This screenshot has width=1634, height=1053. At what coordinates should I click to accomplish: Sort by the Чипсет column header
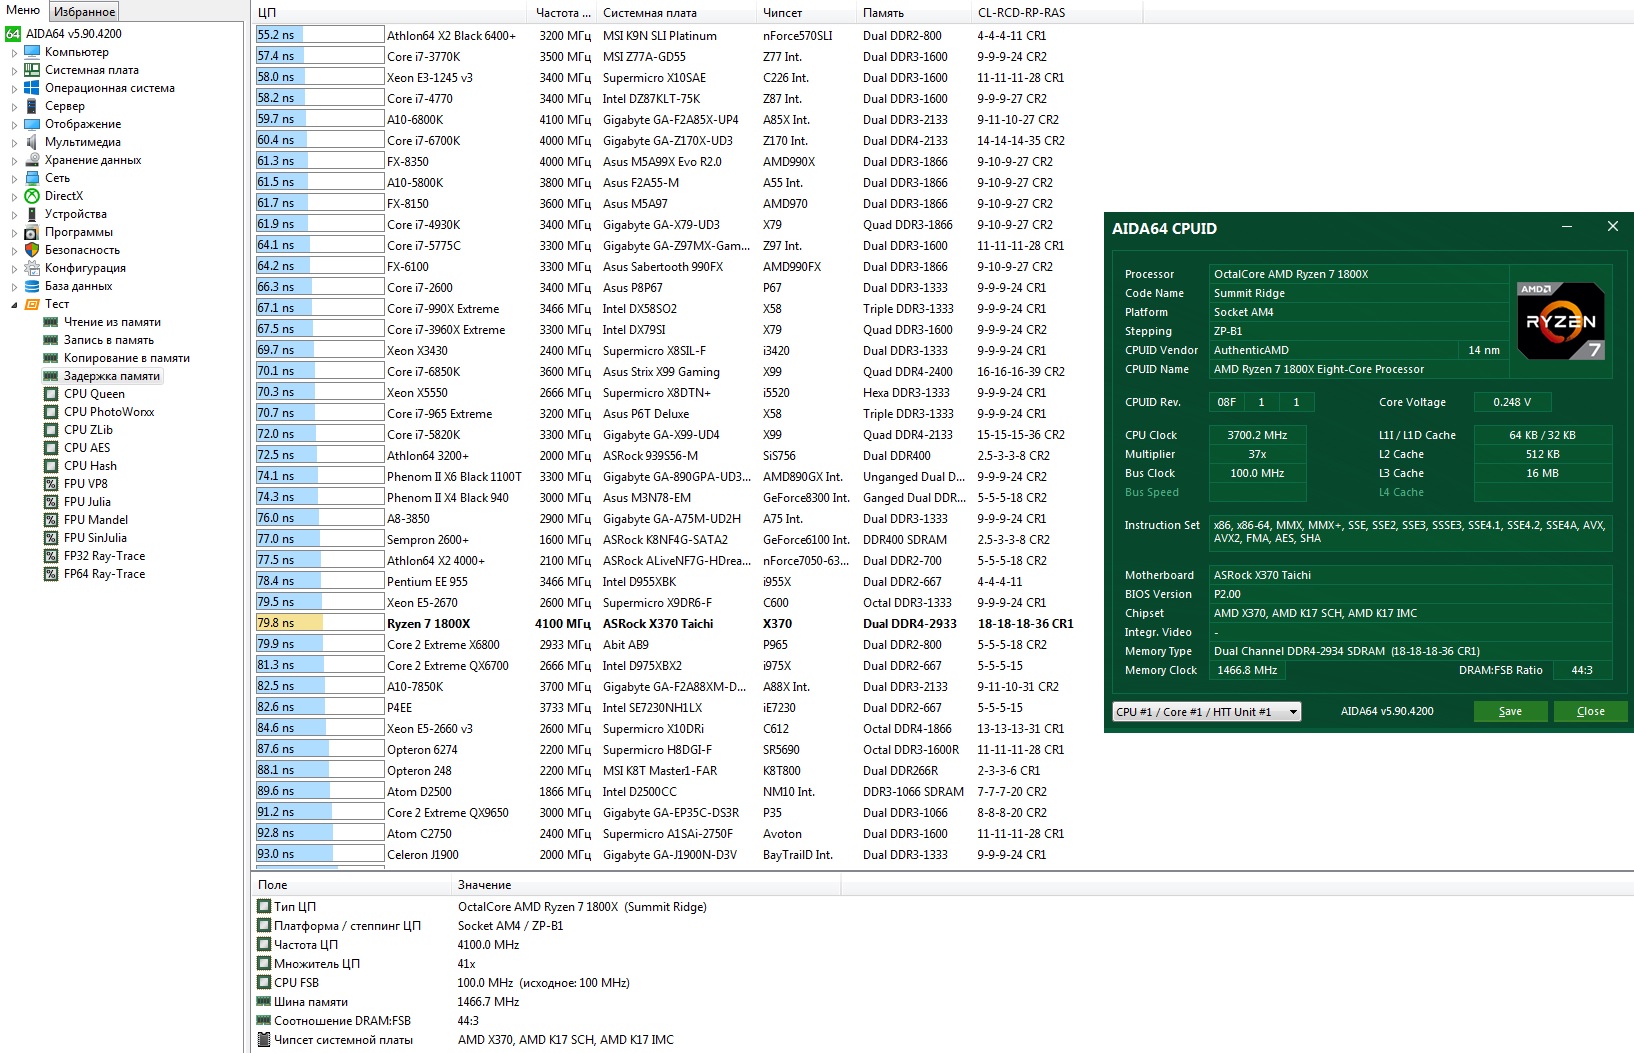click(806, 13)
